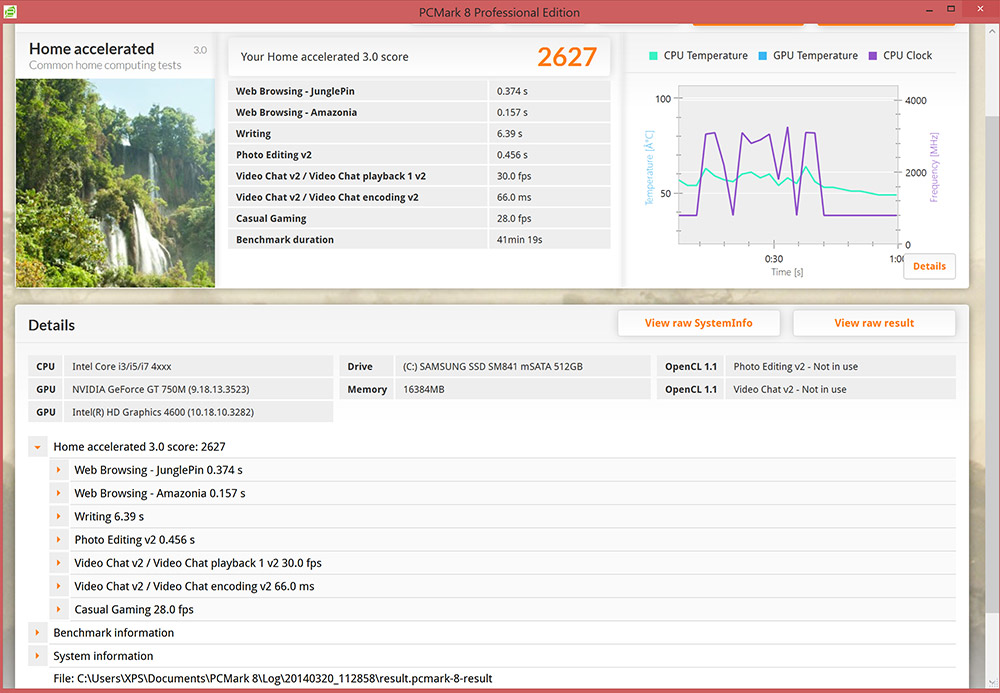This screenshot has width=1000, height=693.
Task: Expand Web Browsing - JunglePin 0.374 s
Action: (59, 470)
